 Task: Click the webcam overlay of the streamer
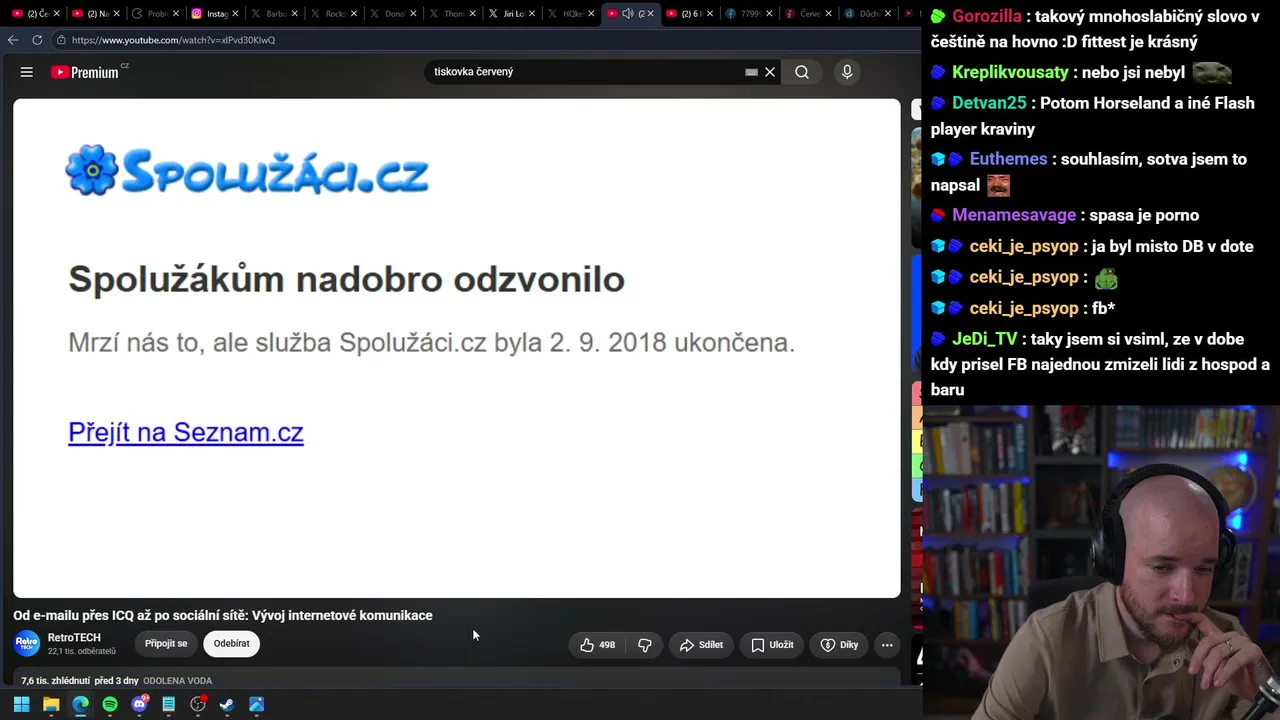(1101, 561)
